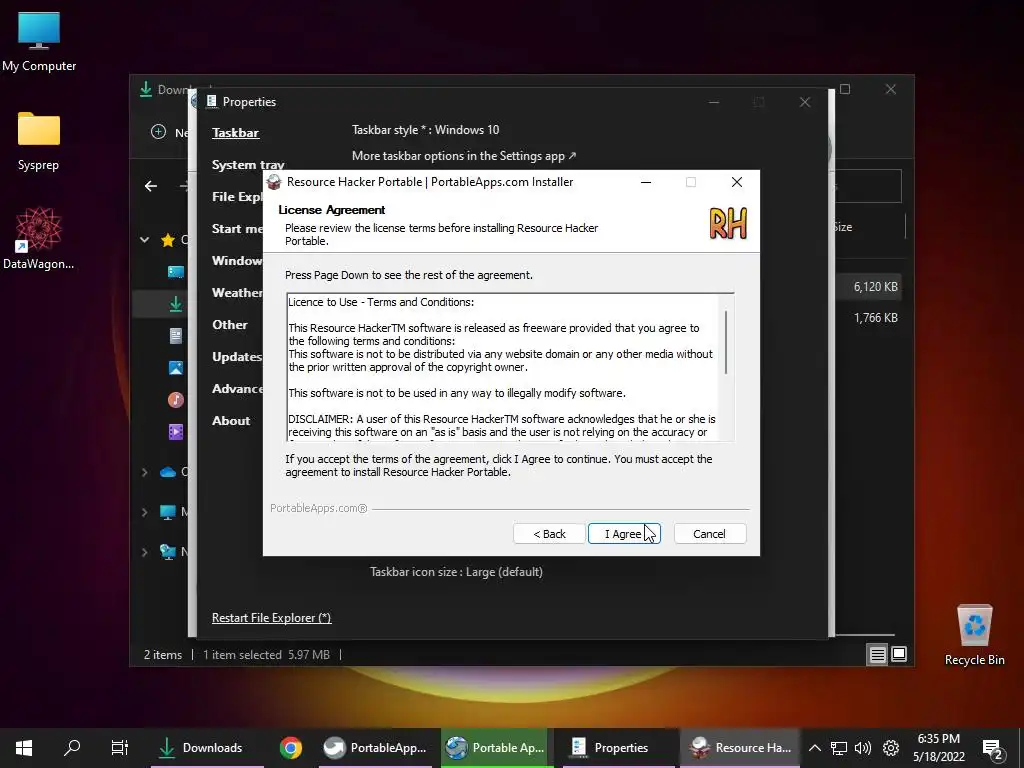
Task: Select the DataWagon desktop shortcut
Action: [39, 238]
